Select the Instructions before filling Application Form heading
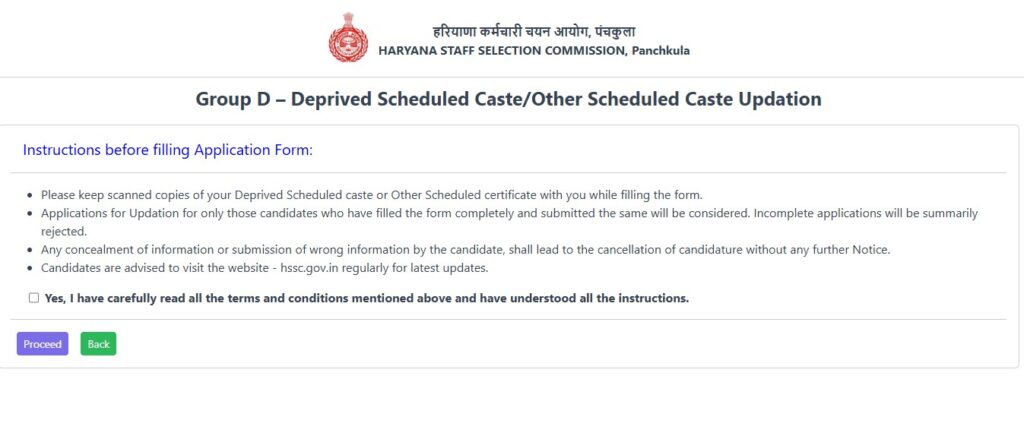The height and width of the screenshot is (439, 1024). coord(168,150)
